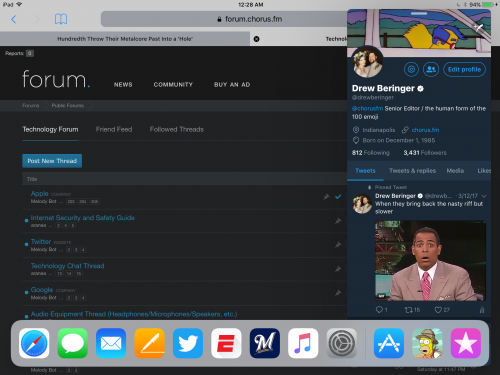The height and width of the screenshot is (375, 500).
Task: Open the iTunes Store star app
Action: [466, 343]
